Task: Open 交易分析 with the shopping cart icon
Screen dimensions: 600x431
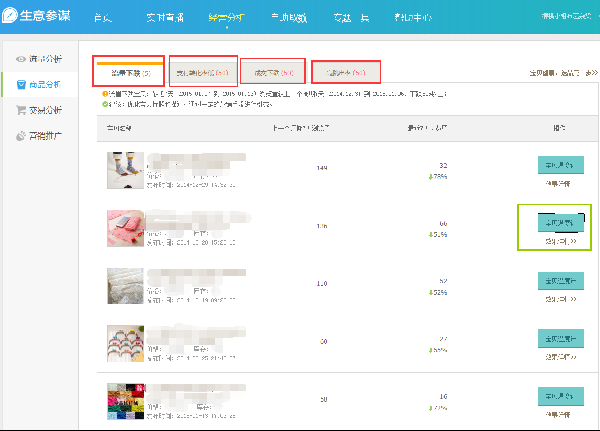Action: tap(42, 110)
